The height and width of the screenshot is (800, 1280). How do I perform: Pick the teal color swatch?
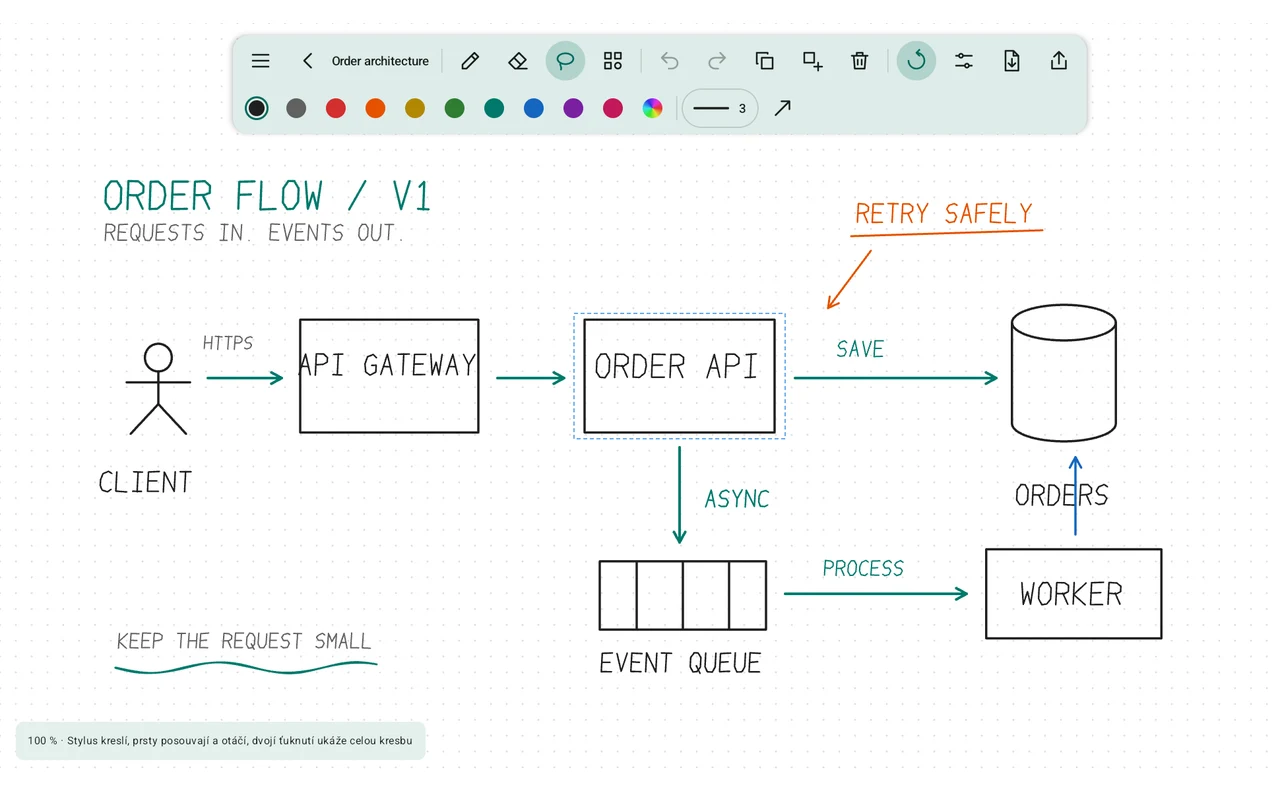pyautogui.click(x=494, y=108)
